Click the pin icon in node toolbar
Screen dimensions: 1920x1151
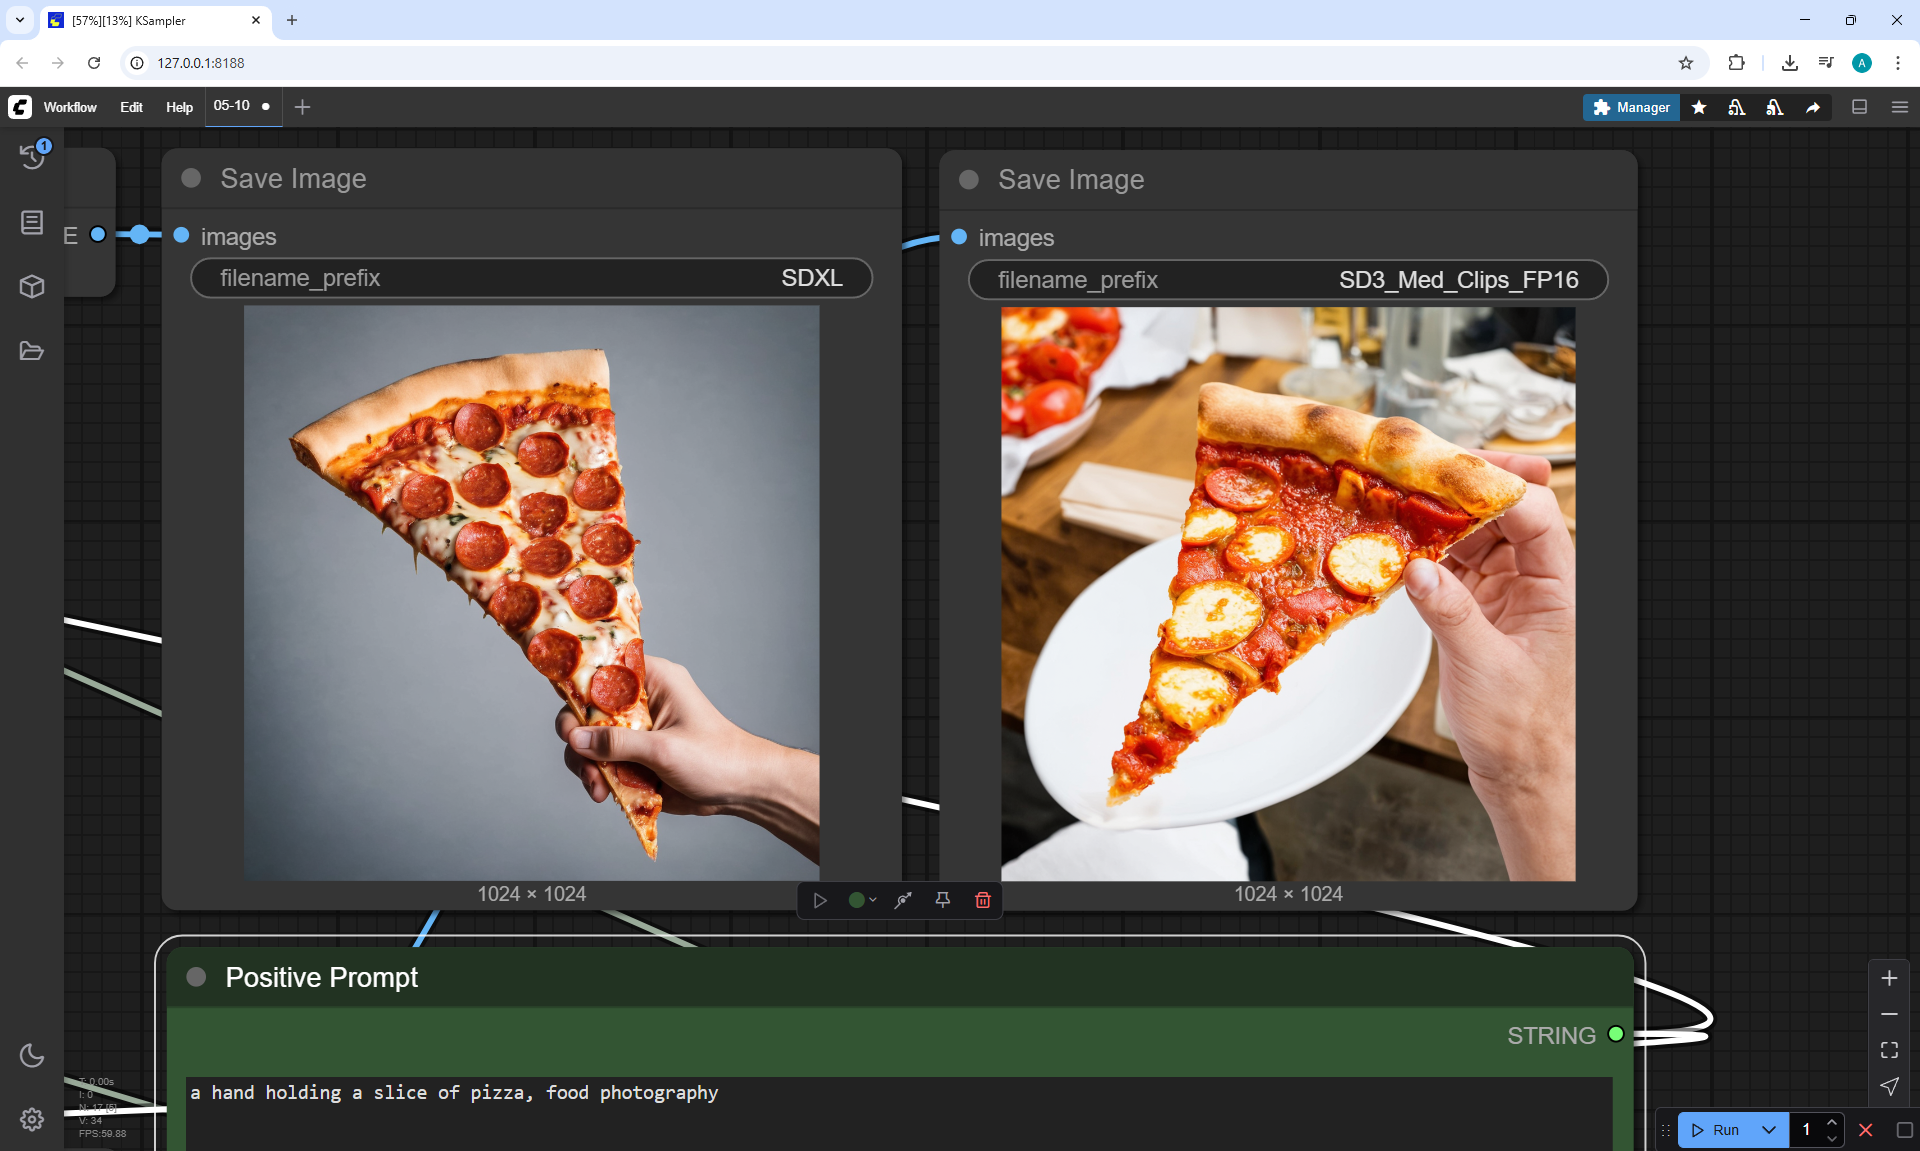(x=942, y=900)
